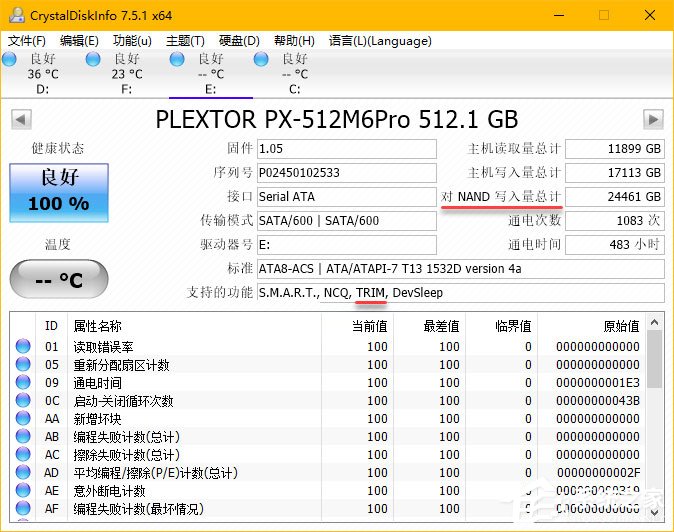Select the 新增坏块 attribute row
This screenshot has width=674, height=532.
328,419
